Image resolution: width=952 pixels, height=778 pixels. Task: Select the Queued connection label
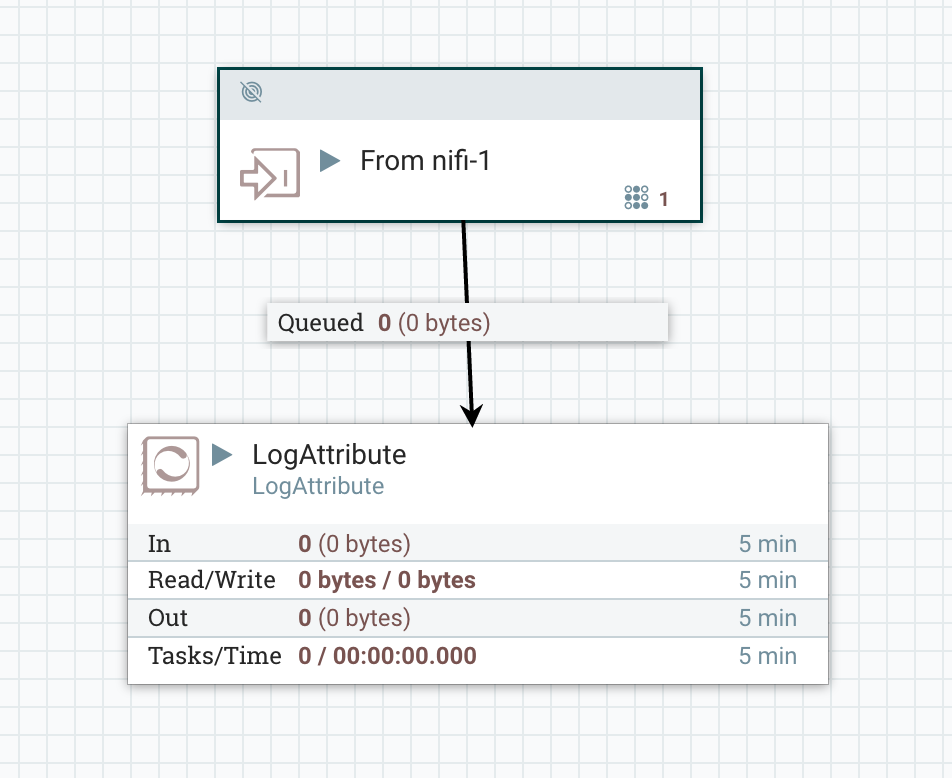click(468, 322)
